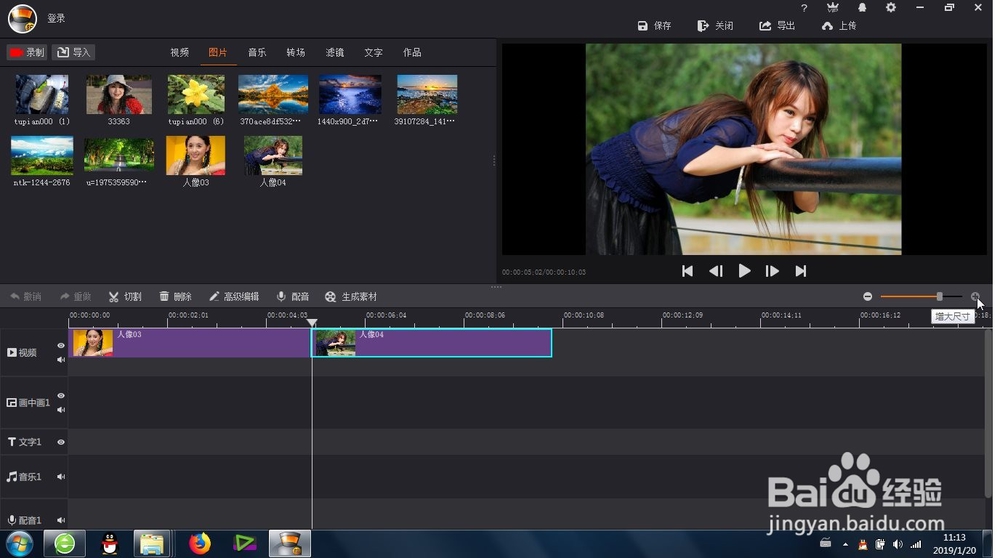
Task: Open the QQ penguin taskbar icon
Action: tap(110, 544)
